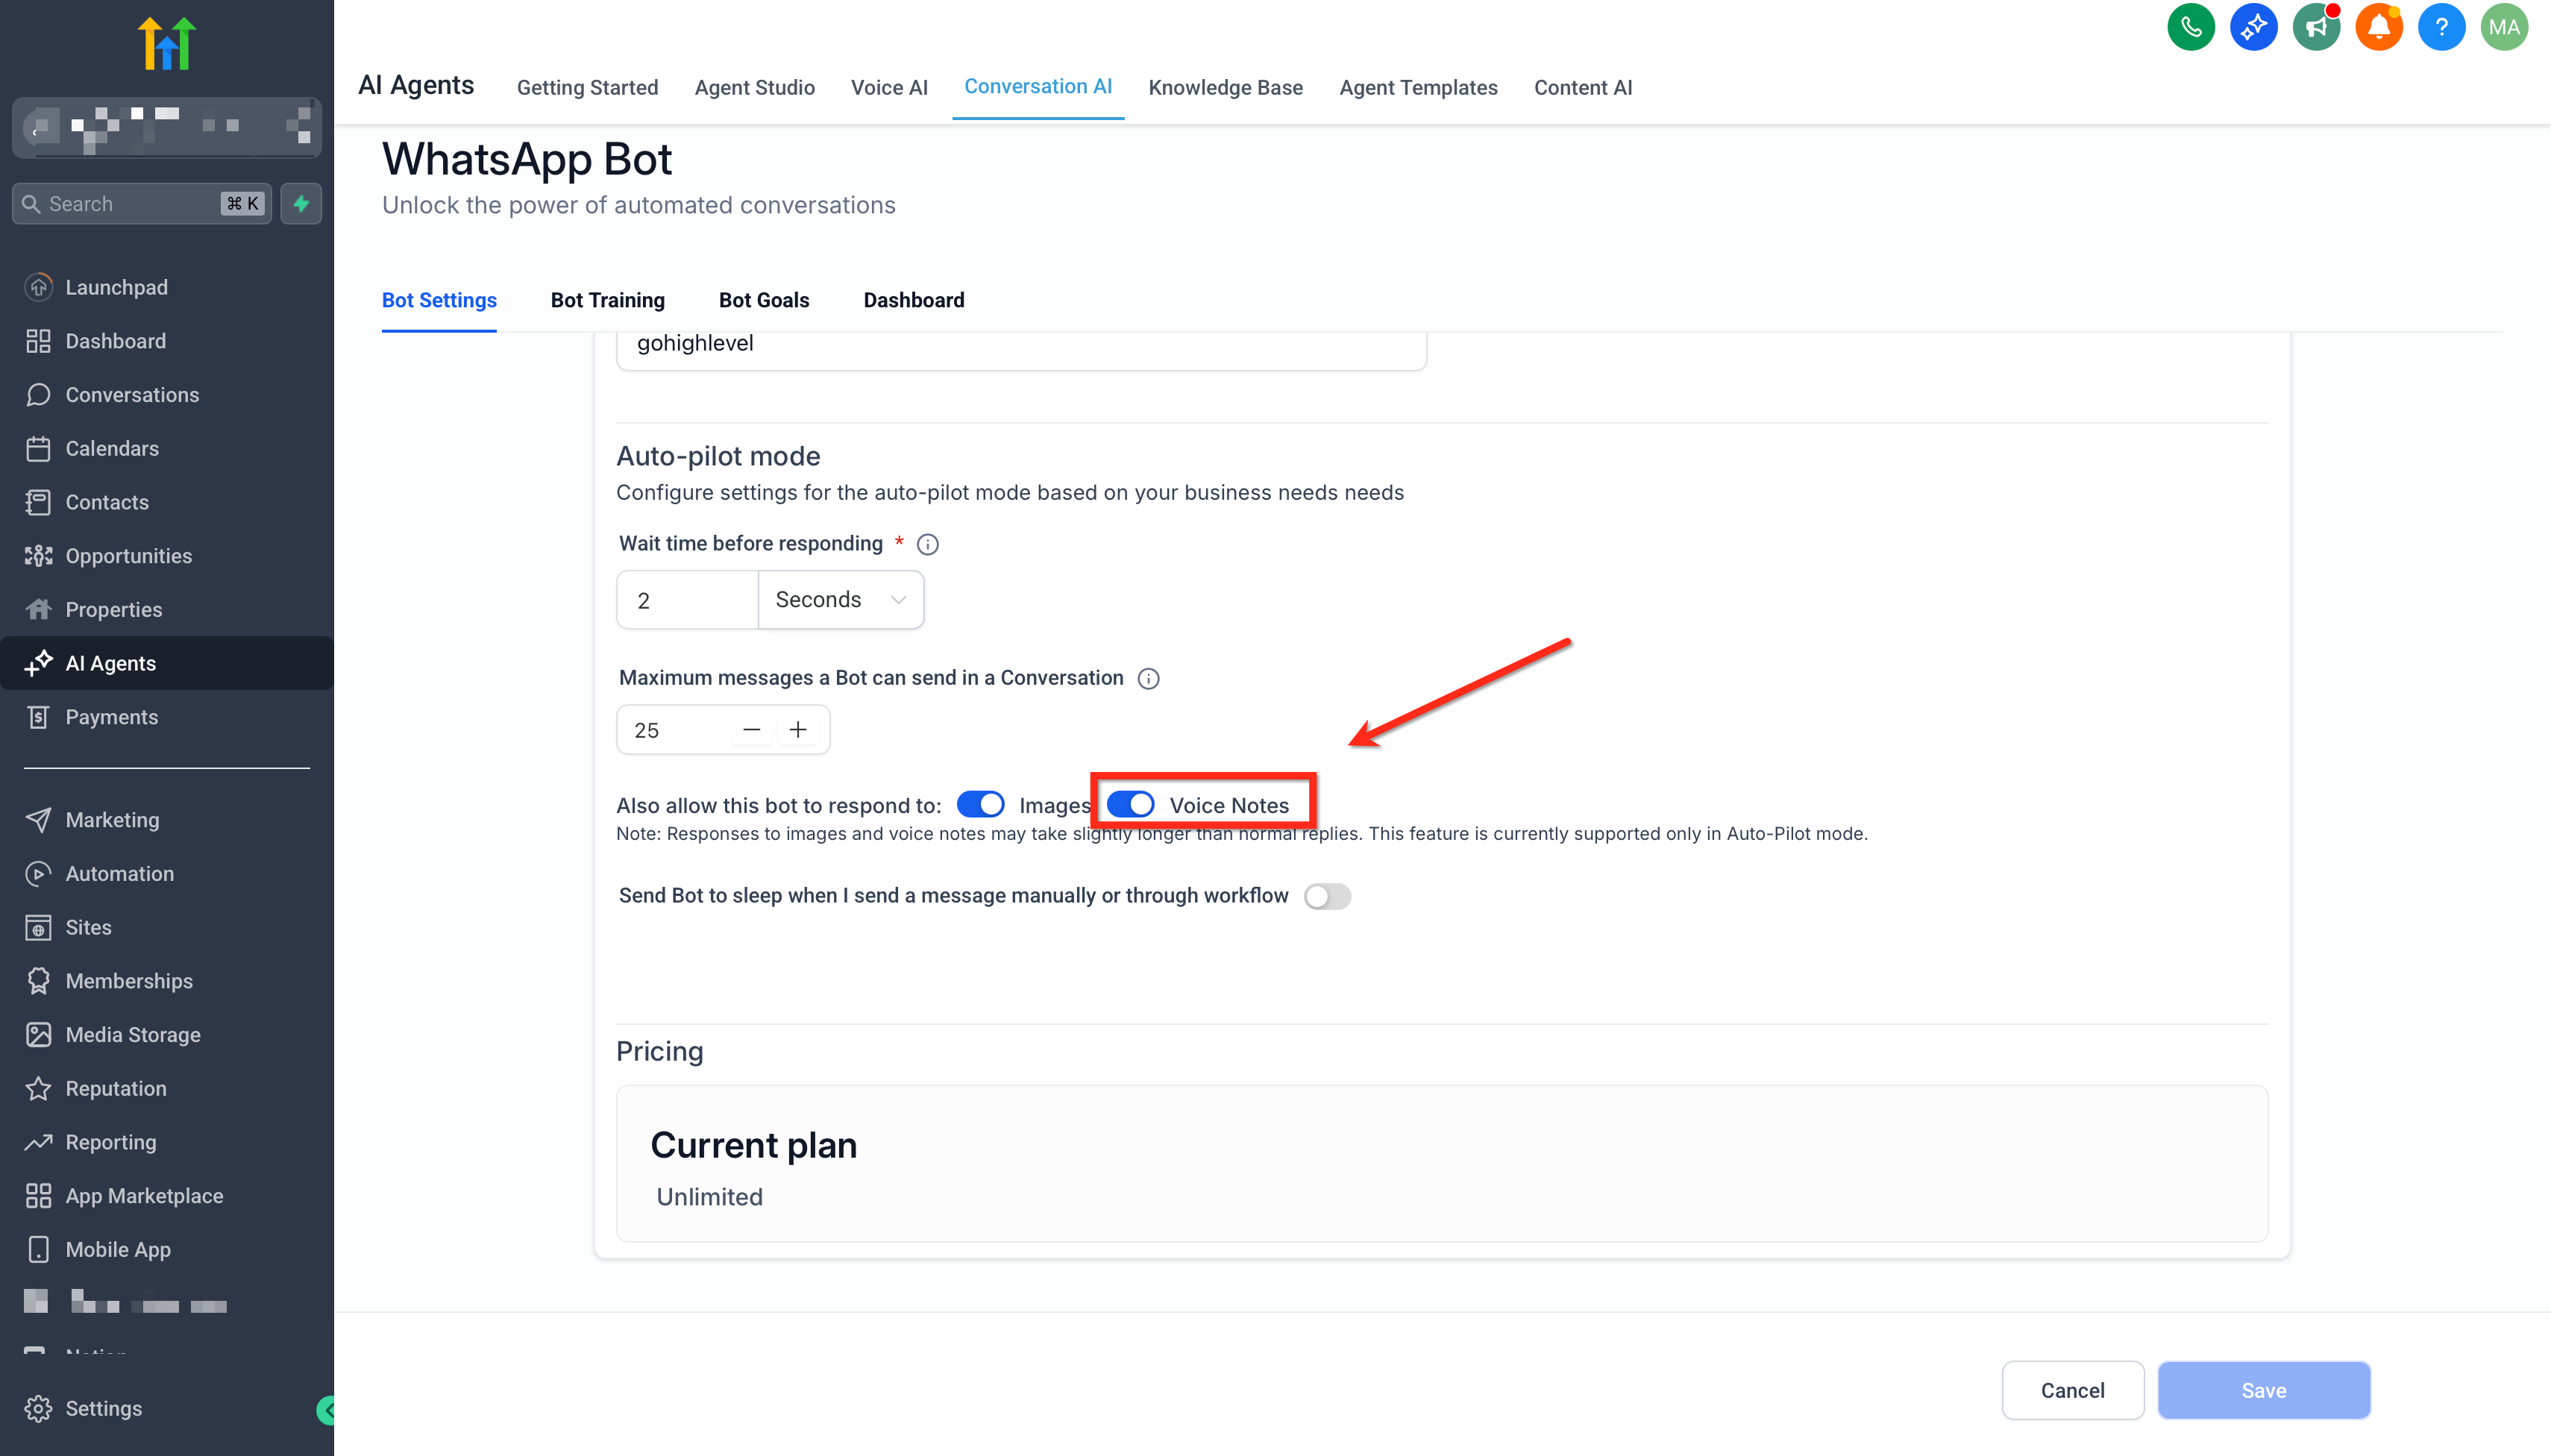Switch to the Bot Training tab
This screenshot has width=2551, height=1456.
(607, 300)
